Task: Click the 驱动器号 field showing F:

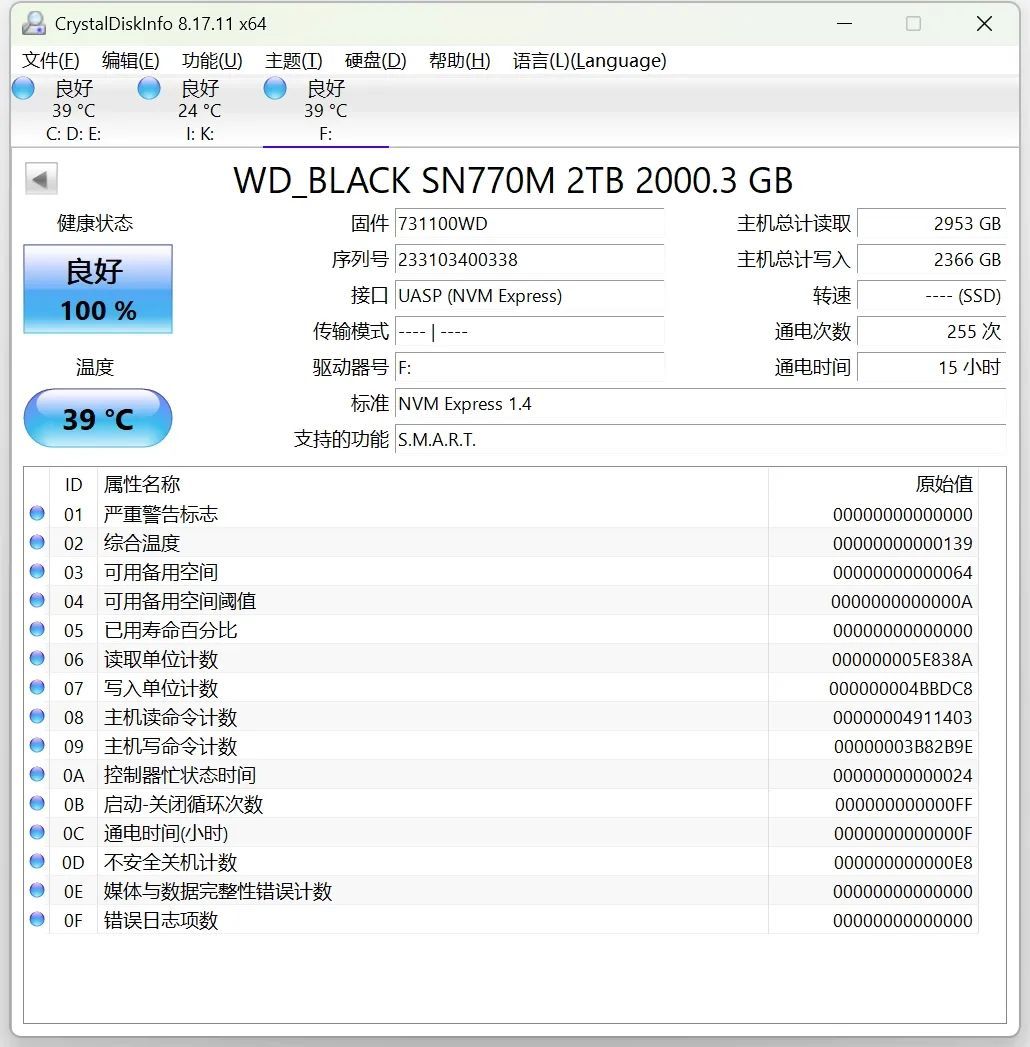Action: coord(529,367)
